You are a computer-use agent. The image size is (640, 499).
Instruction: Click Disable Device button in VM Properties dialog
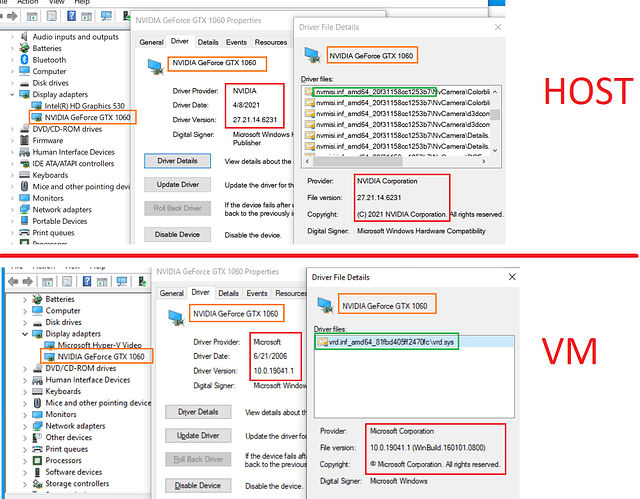[198, 486]
